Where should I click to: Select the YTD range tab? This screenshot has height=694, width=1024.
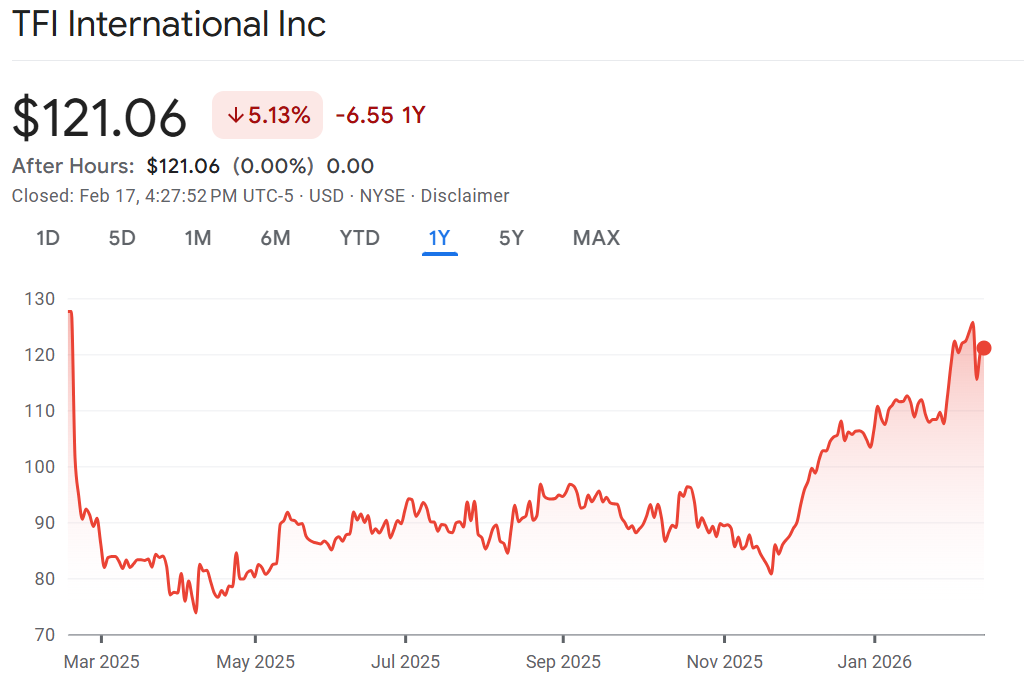pos(359,238)
